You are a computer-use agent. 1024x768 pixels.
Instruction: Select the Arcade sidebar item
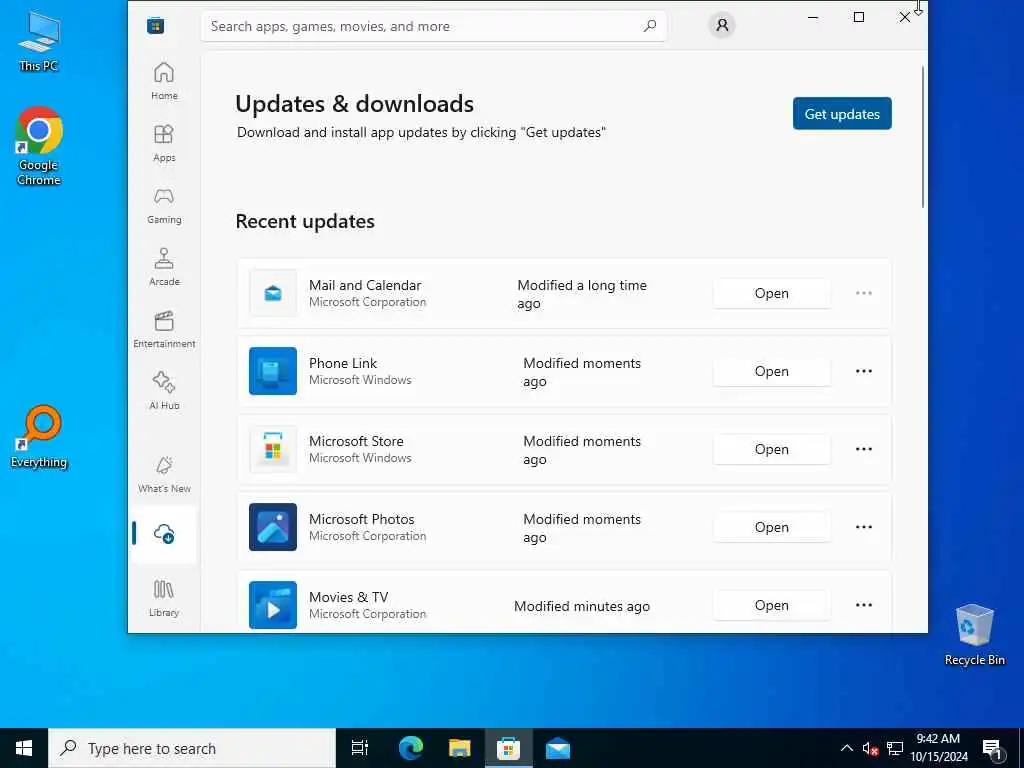[x=164, y=268]
